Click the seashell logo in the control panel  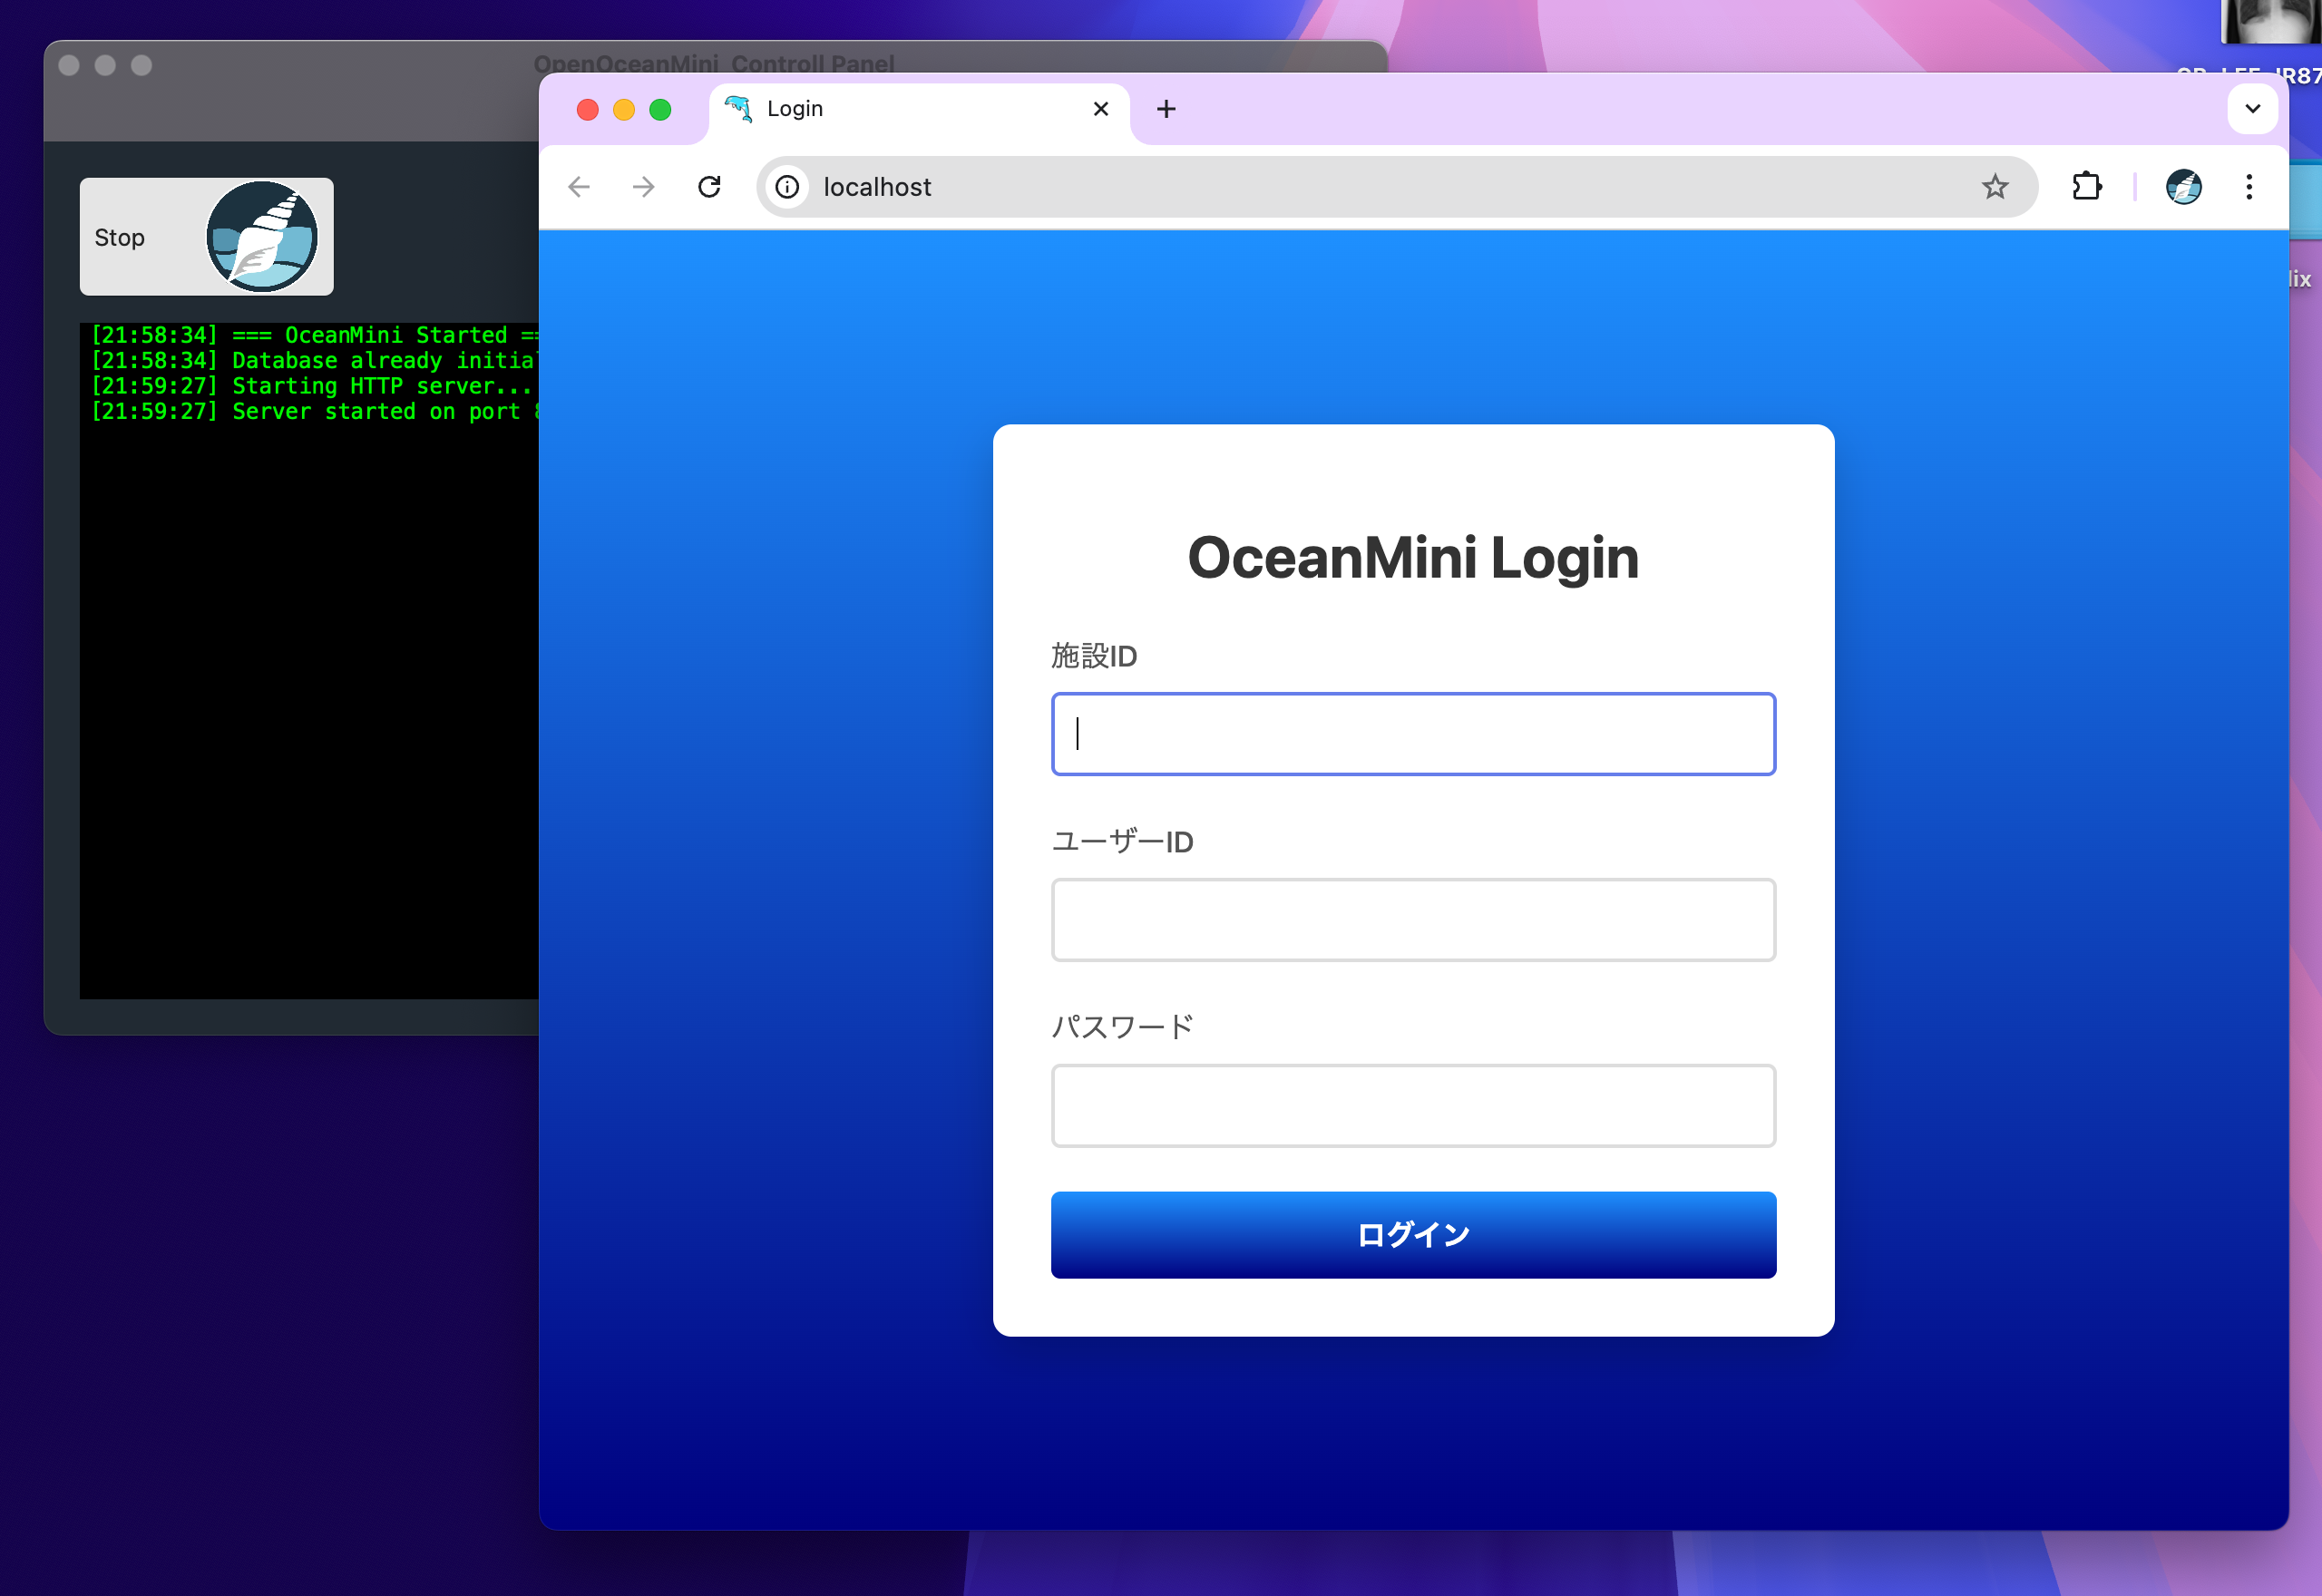pyautogui.click(x=262, y=237)
